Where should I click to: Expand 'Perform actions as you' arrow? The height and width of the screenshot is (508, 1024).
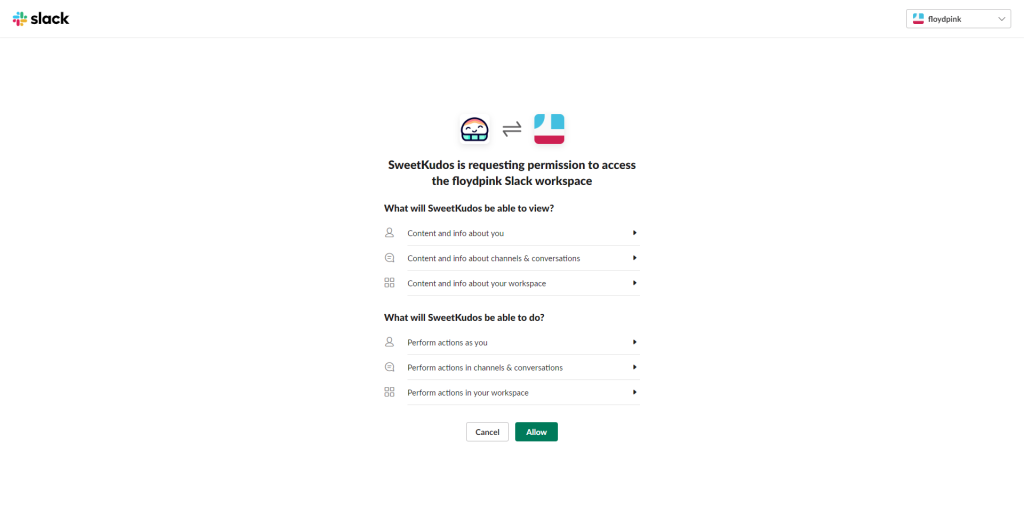tap(635, 342)
